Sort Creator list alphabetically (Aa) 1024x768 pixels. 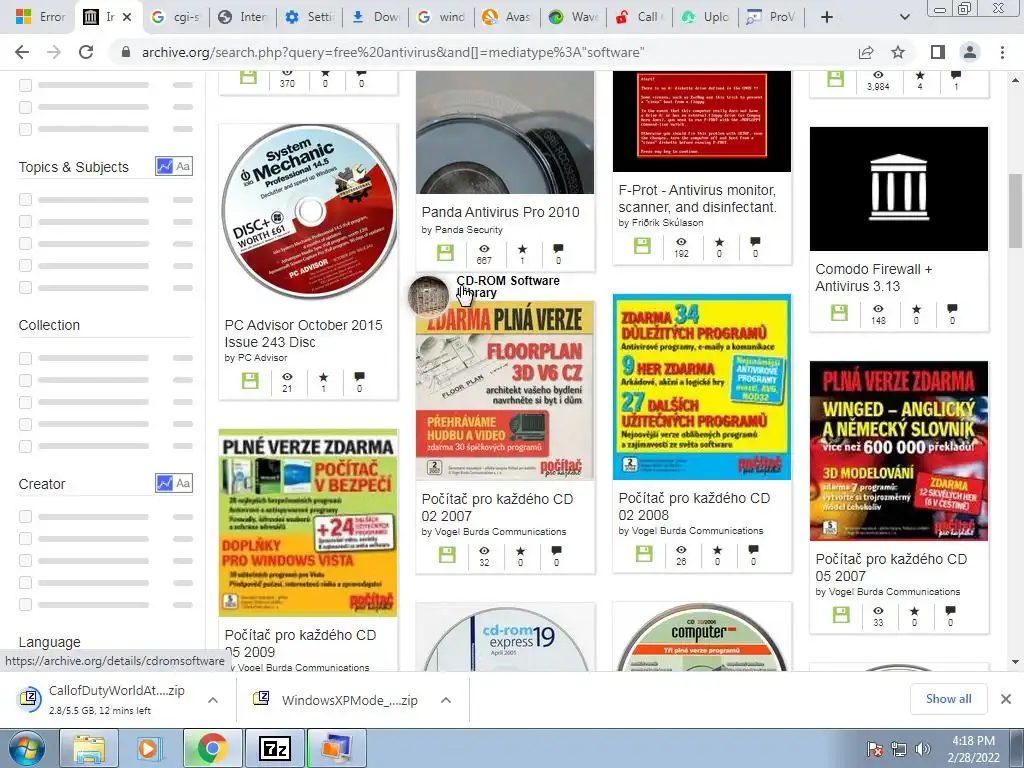coord(183,483)
